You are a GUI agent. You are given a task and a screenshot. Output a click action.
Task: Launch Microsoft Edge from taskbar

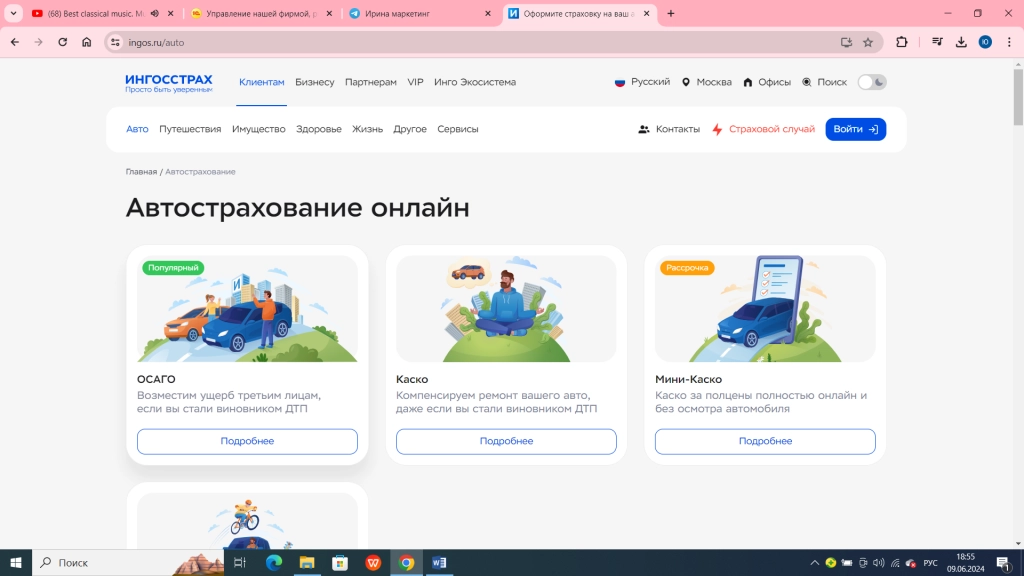pyautogui.click(x=274, y=562)
